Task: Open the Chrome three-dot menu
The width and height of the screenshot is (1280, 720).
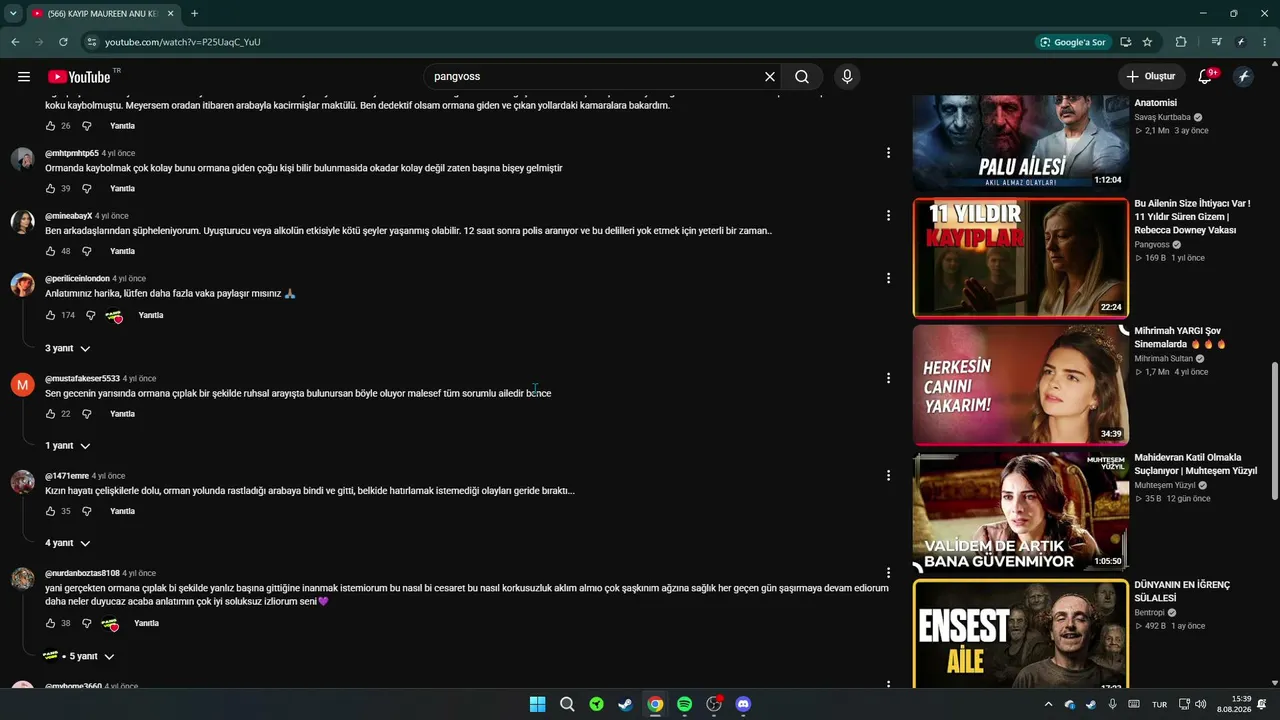Action: [x=1265, y=42]
